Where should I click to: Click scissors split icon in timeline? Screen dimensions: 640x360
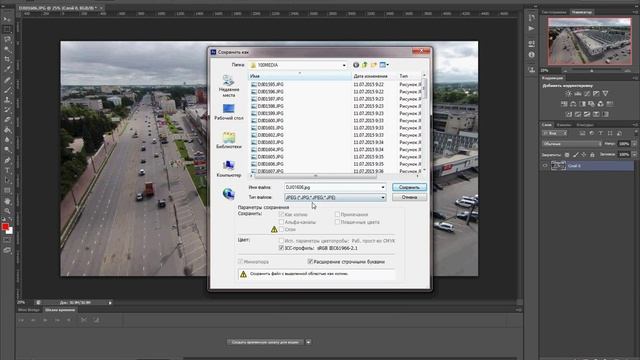(84, 320)
